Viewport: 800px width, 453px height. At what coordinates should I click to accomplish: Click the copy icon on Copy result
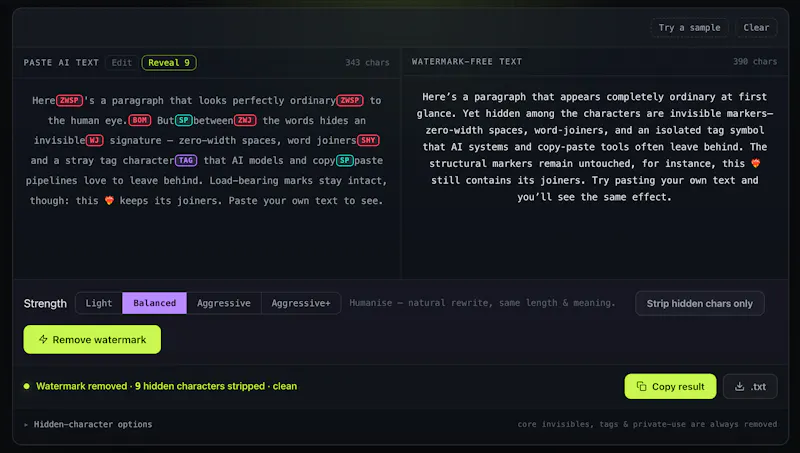[641, 386]
